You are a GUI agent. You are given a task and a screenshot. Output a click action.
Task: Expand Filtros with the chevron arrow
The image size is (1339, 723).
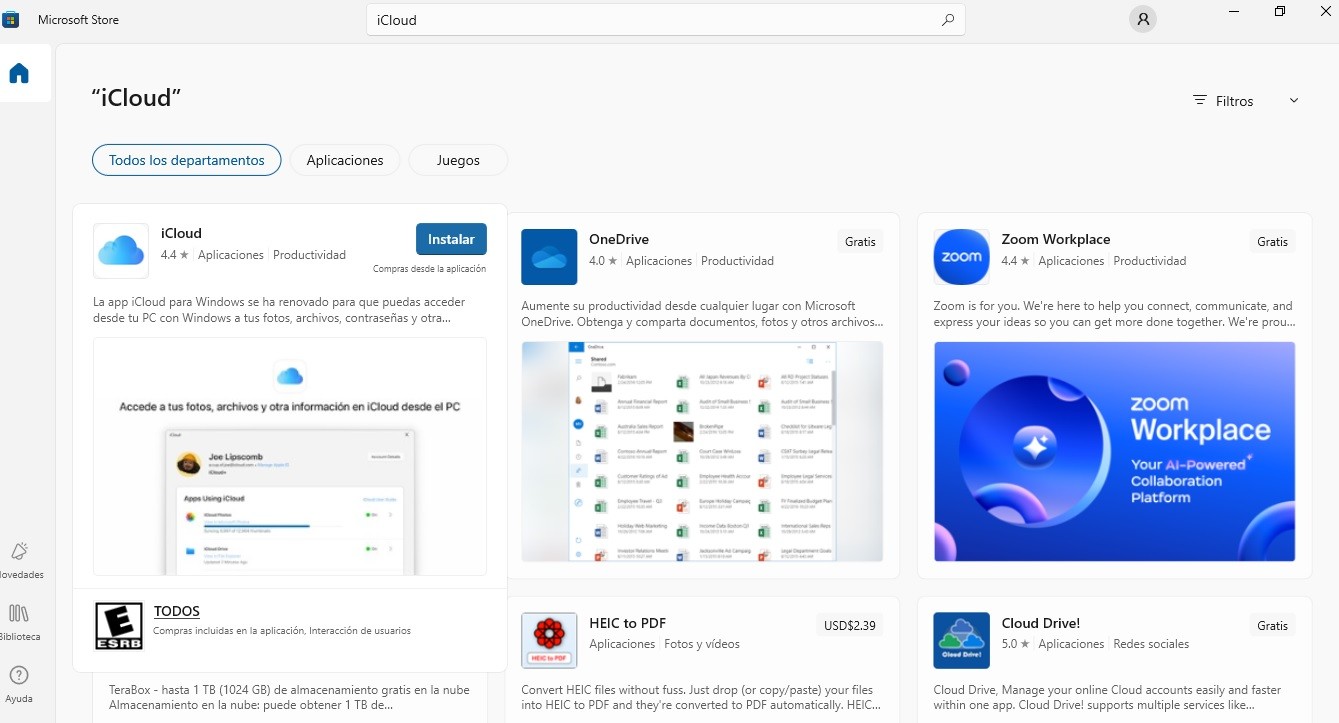(1293, 101)
